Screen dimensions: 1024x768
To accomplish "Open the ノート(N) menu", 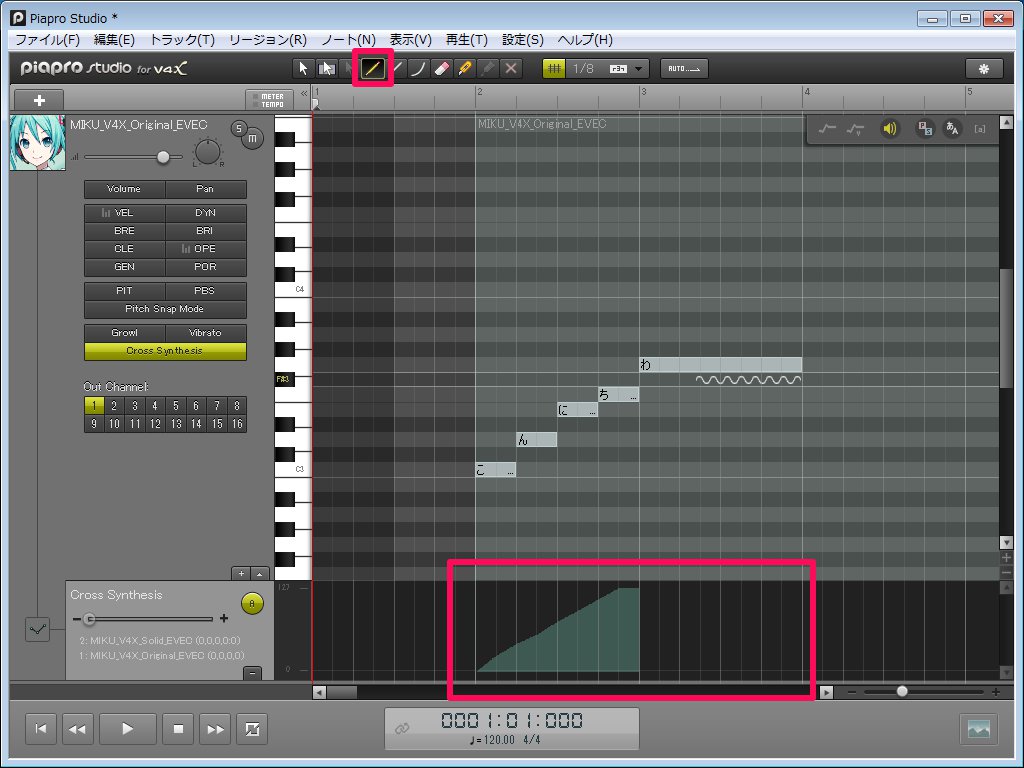I will [348, 40].
